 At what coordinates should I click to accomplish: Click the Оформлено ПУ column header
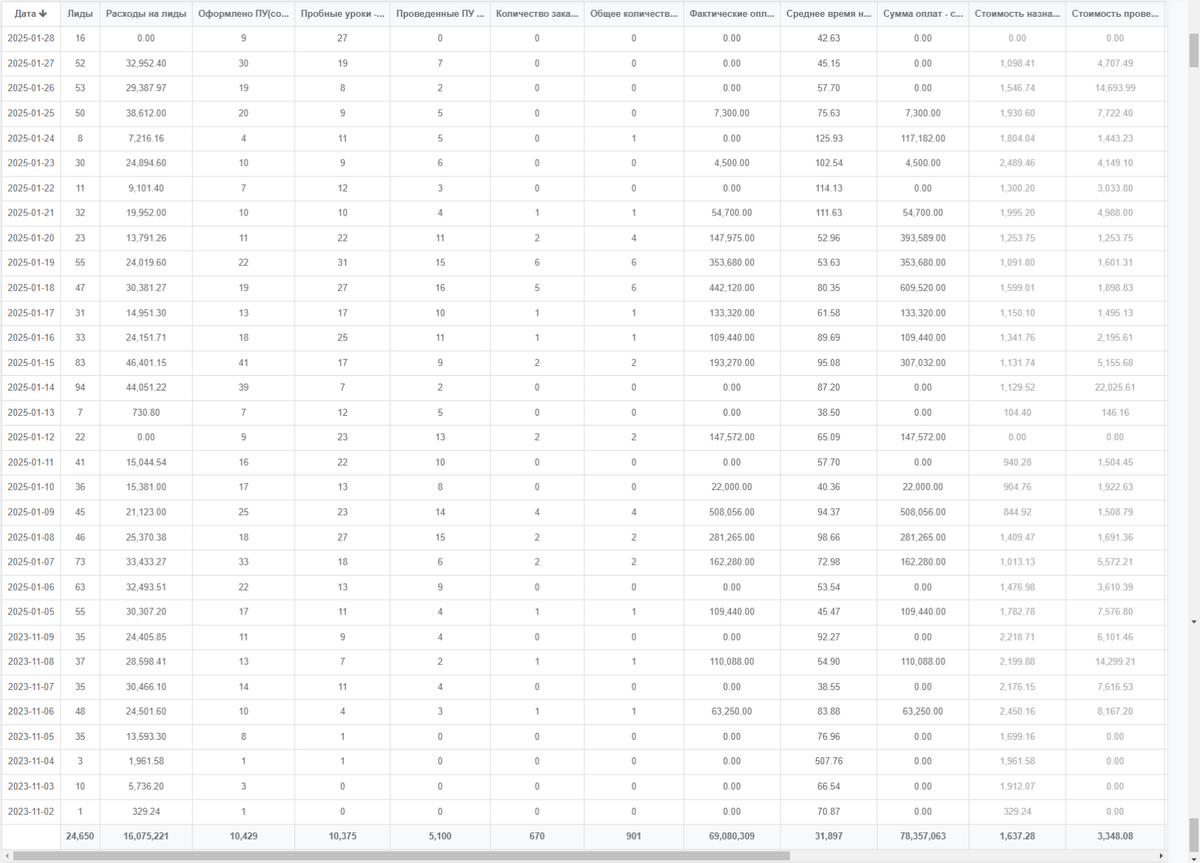(243, 14)
